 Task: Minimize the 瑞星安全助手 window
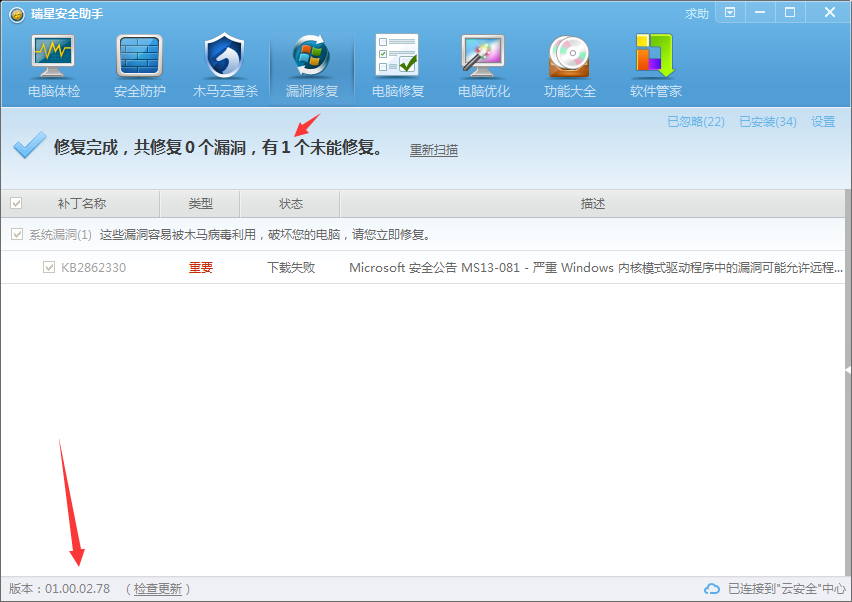pos(760,12)
